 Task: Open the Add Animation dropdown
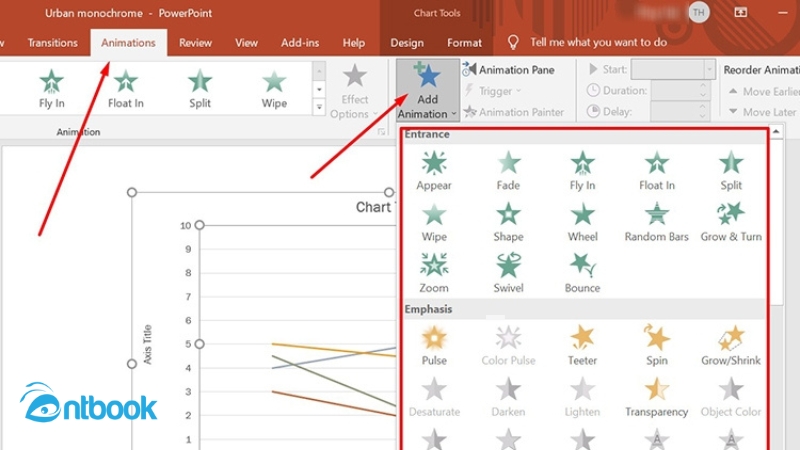[x=428, y=90]
